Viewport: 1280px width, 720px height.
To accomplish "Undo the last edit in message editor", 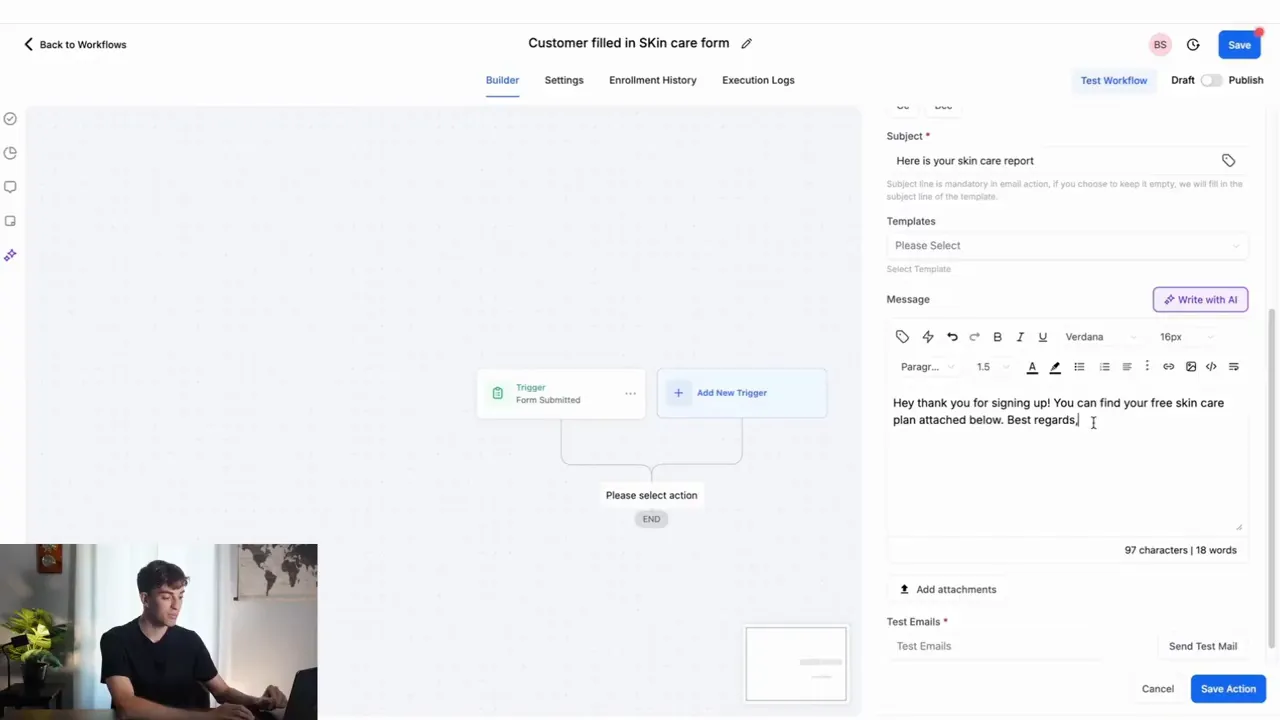I will pos(952,337).
